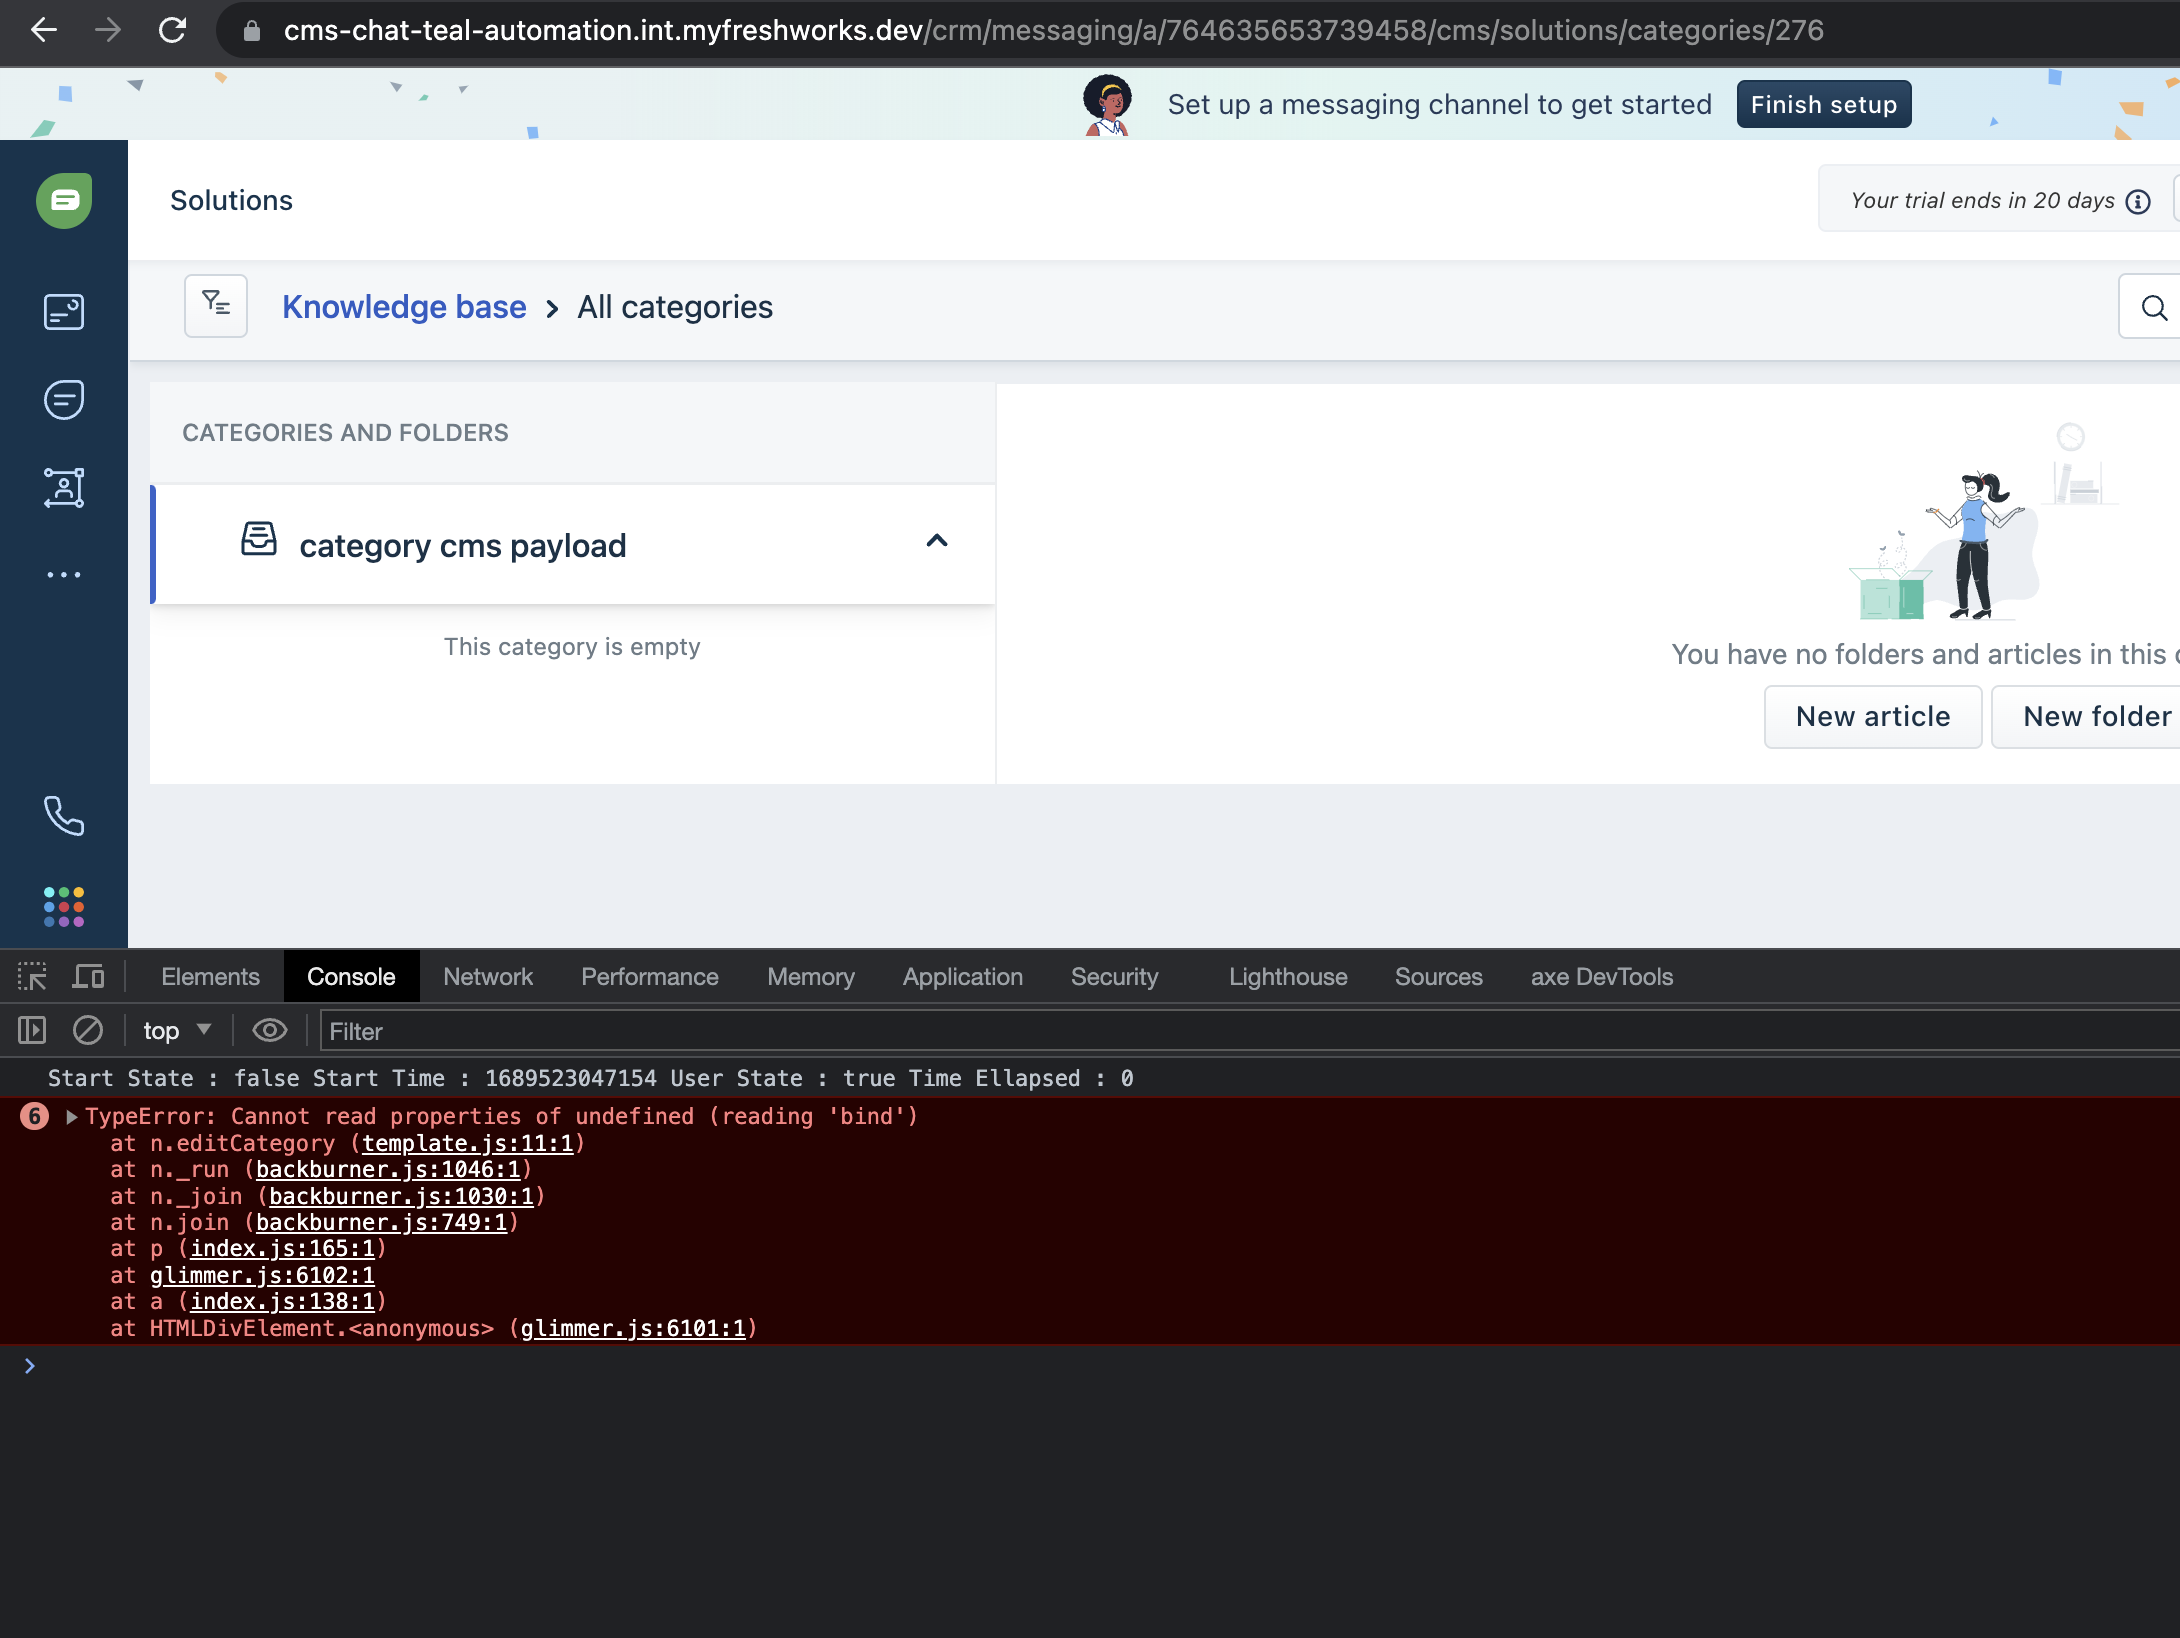Toggle DevTools device toolbar icon
This screenshot has width=2180, height=1638.
click(x=88, y=976)
